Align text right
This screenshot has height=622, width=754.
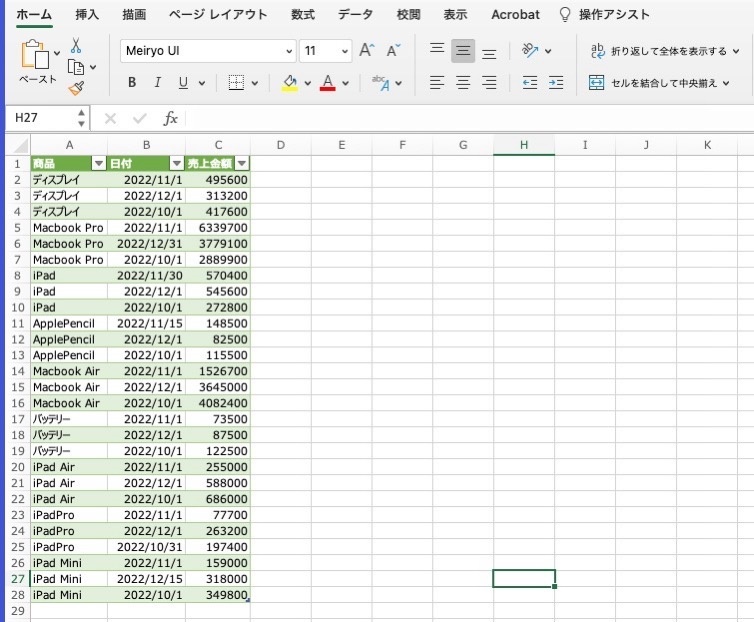click(489, 83)
